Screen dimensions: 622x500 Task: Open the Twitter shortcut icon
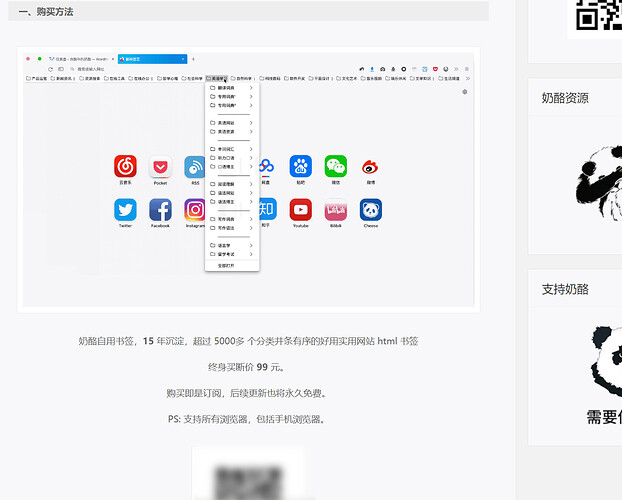click(x=125, y=210)
